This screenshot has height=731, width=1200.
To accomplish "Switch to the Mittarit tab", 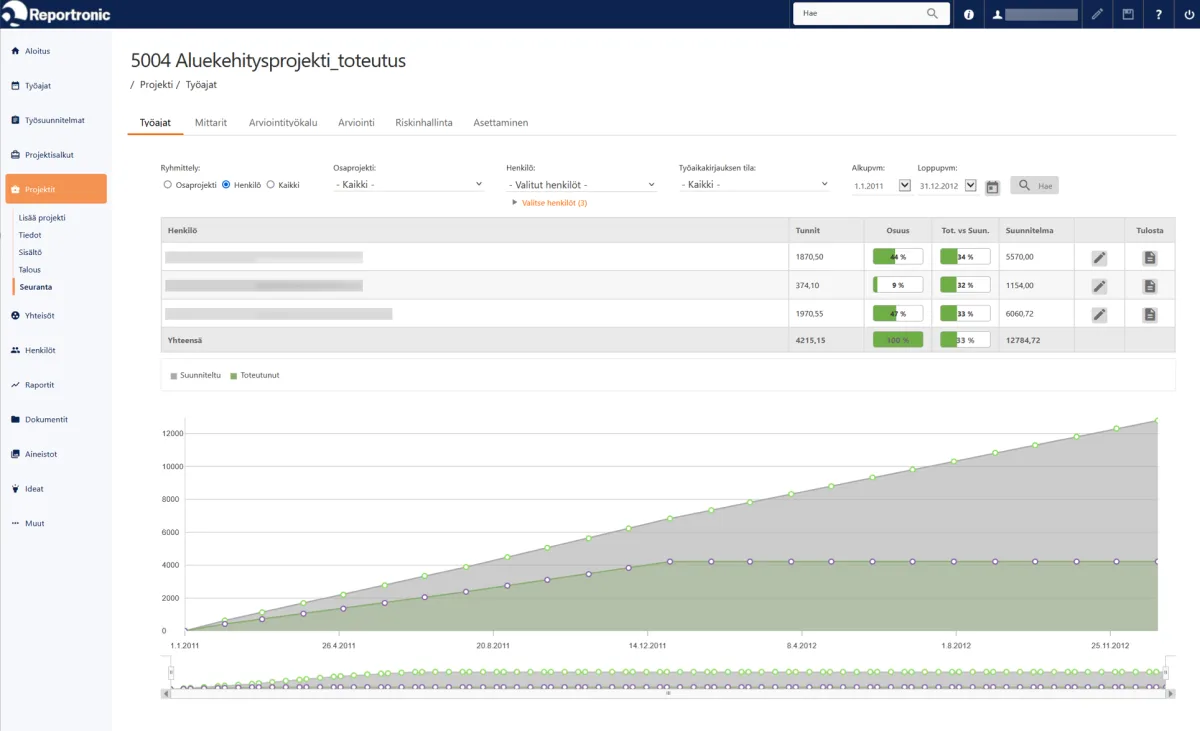I will click(210, 122).
